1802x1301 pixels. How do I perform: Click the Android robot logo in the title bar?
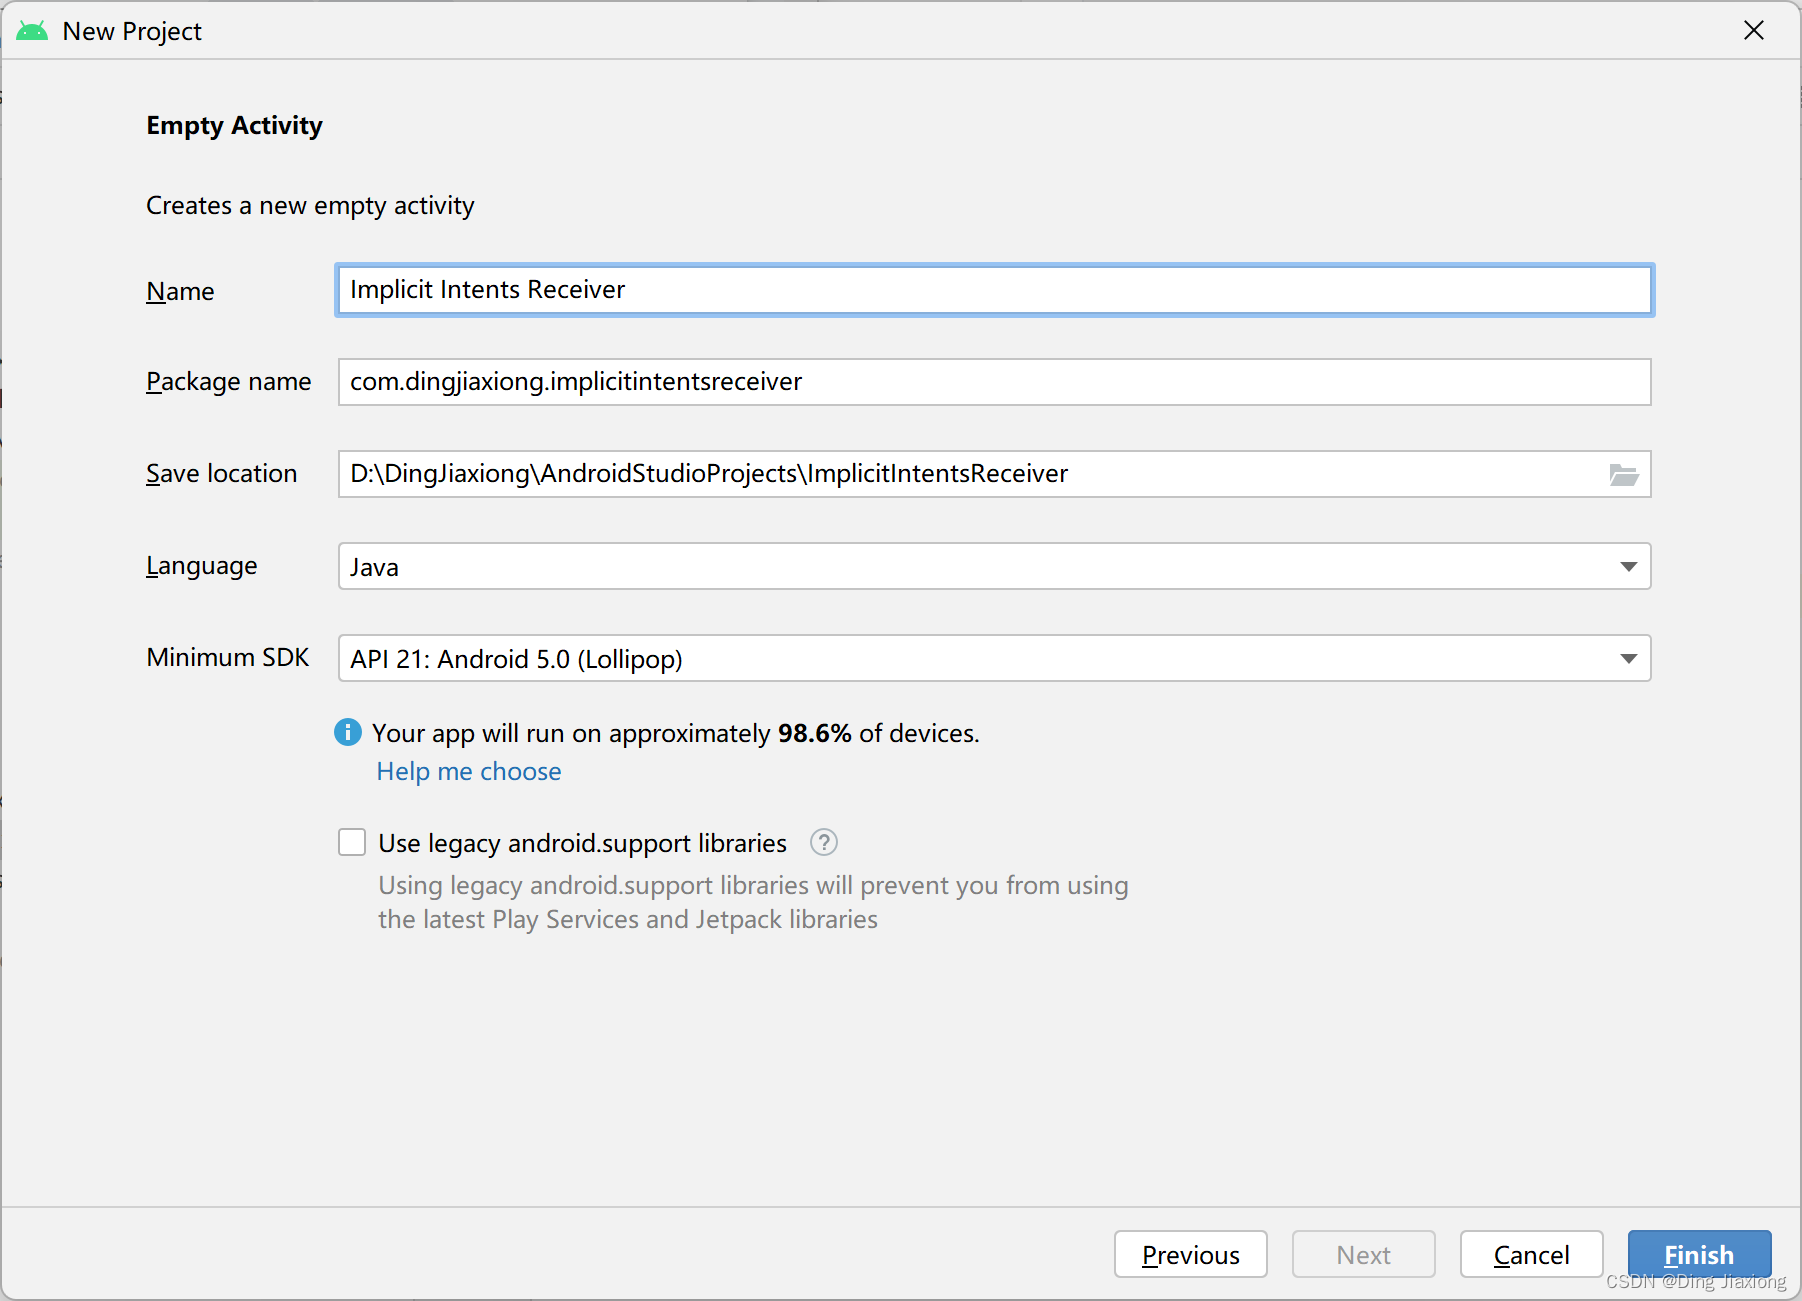pos(31,30)
